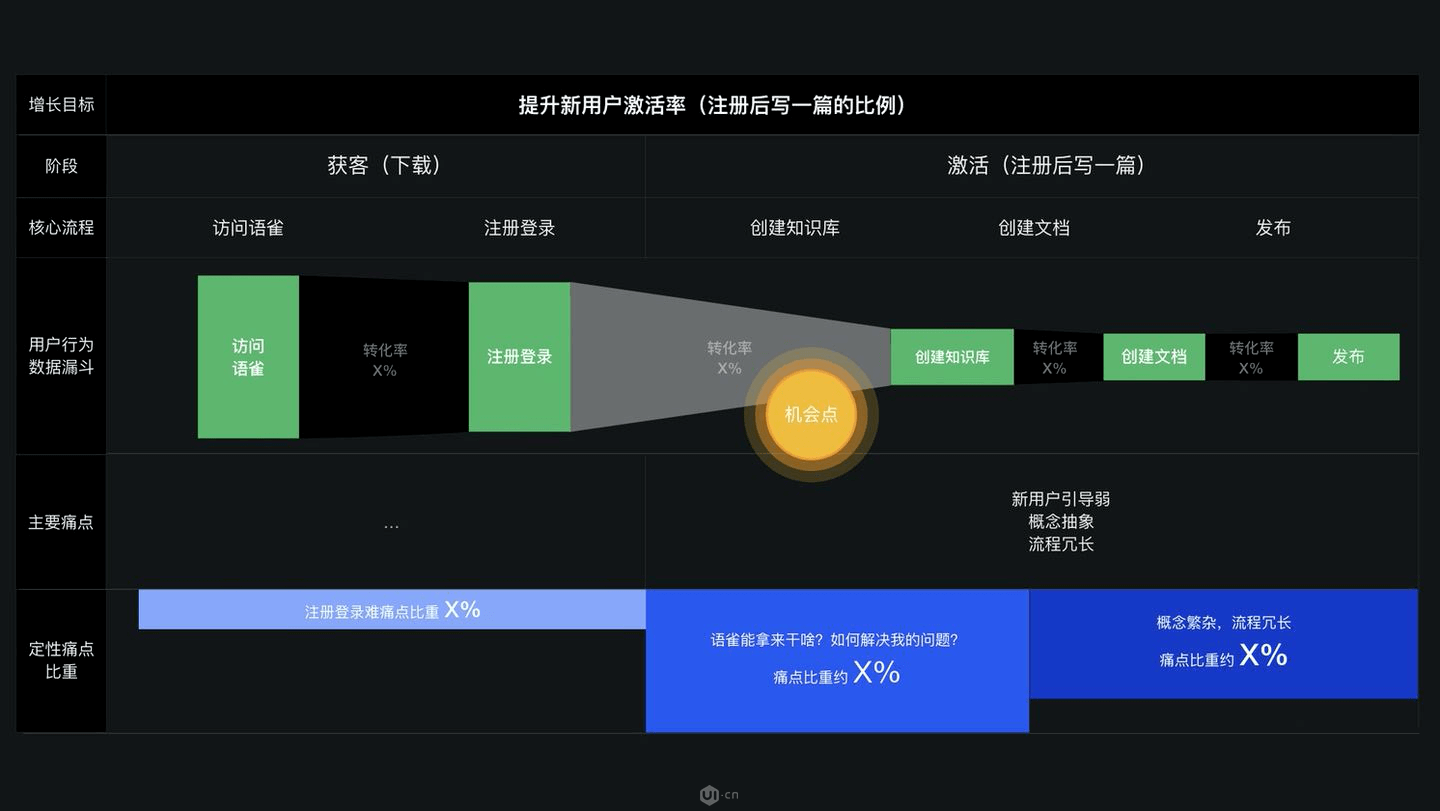Click the green 创建文档 block
The height and width of the screenshot is (811, 1440).
1154,357
